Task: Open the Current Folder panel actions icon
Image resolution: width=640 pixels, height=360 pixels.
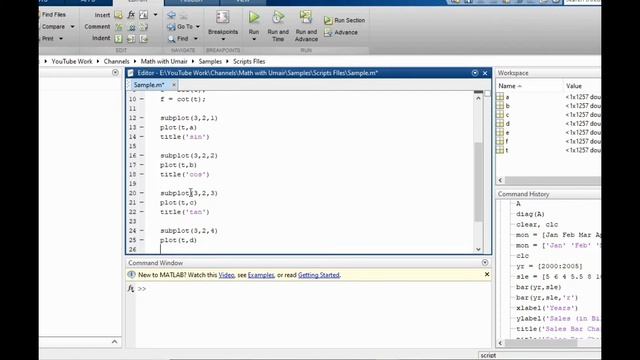Action: pos(115,72)
